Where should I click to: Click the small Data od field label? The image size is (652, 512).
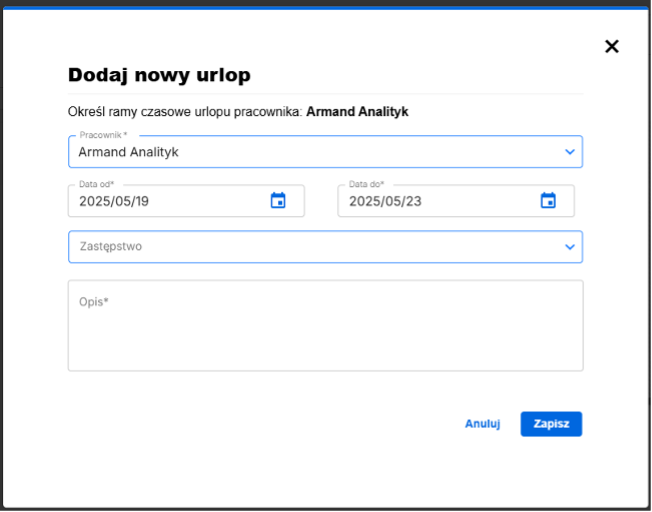[97, 184]
